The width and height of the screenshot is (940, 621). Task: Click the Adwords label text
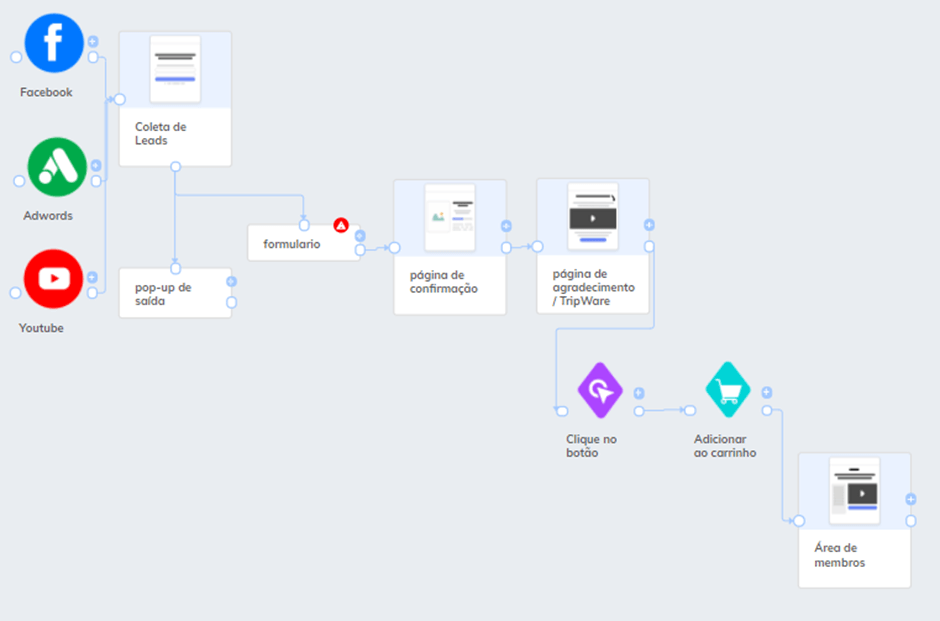point(48,216)
